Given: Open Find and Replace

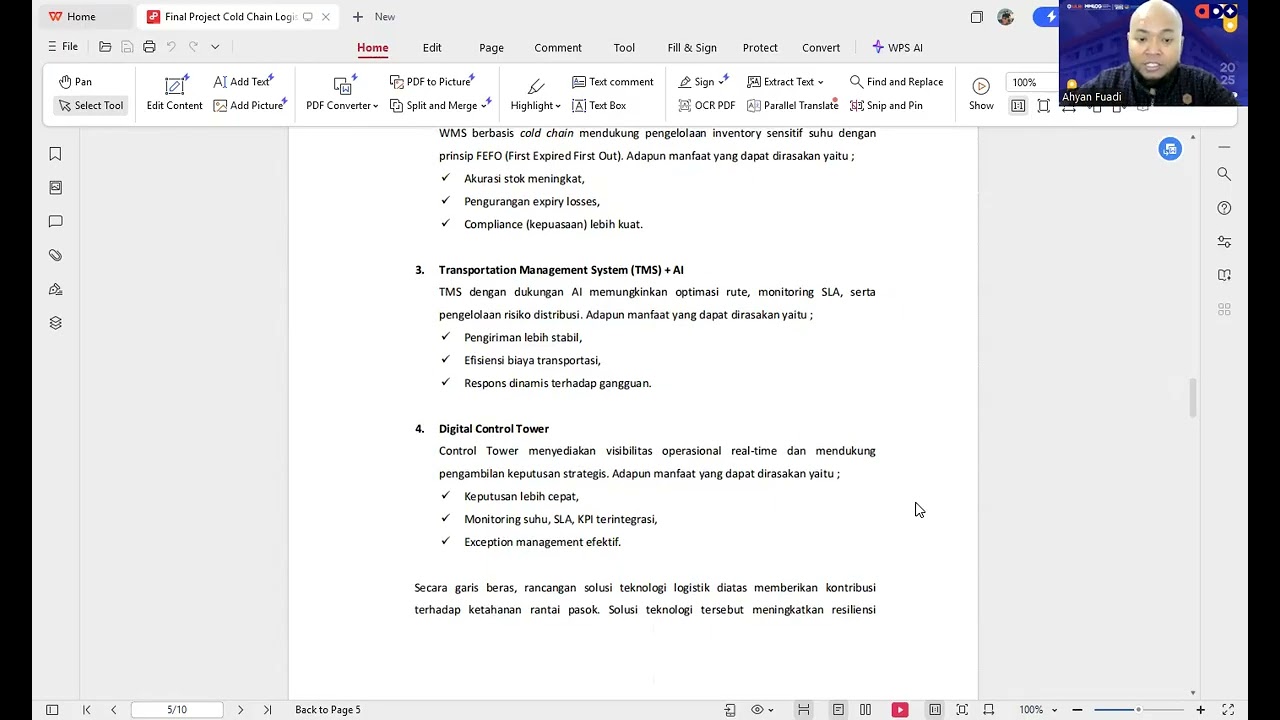Looking at the screenshot, I should tap(896, 82).
